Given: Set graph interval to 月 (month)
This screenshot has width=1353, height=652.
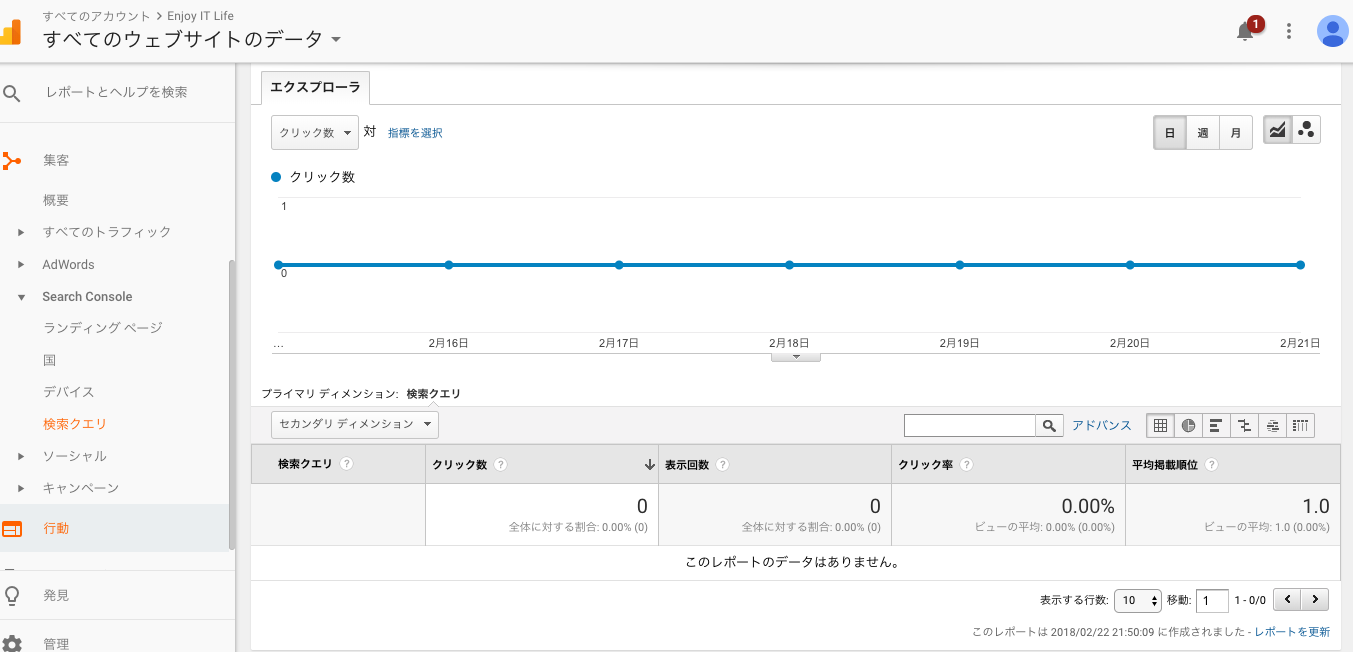Looking at the screenshot, I should click(x=1236, y=133).
